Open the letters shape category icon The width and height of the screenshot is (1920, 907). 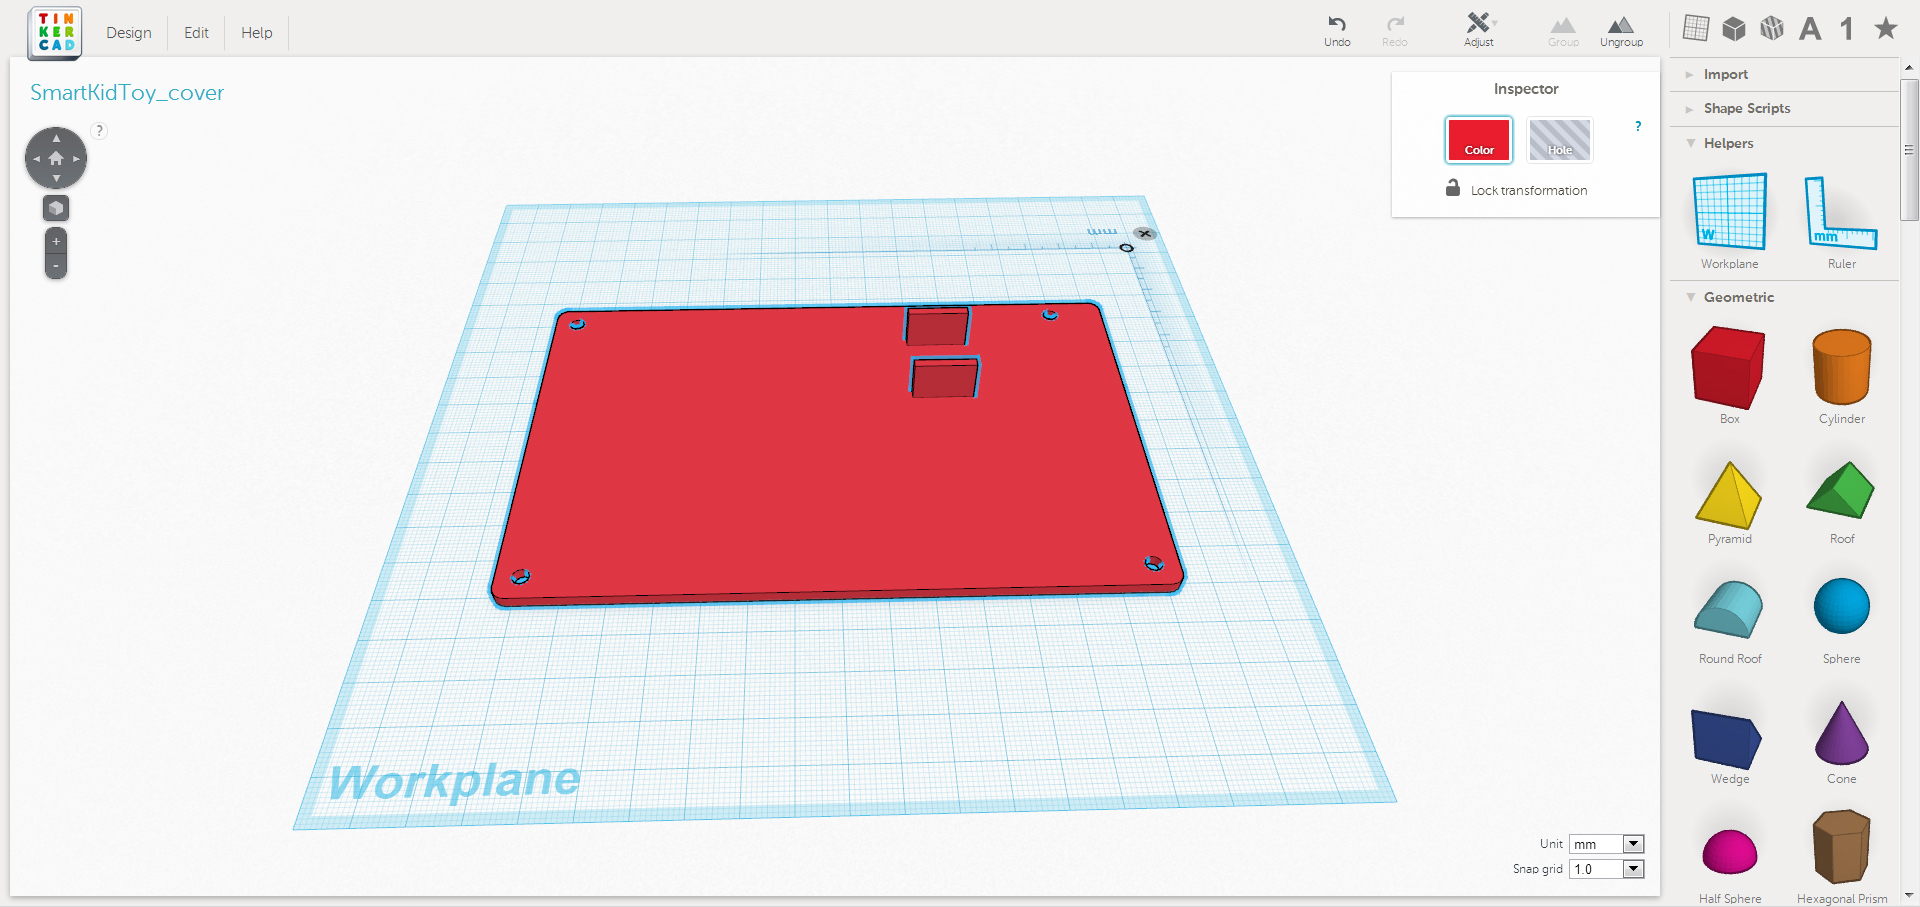point(1810,28)
